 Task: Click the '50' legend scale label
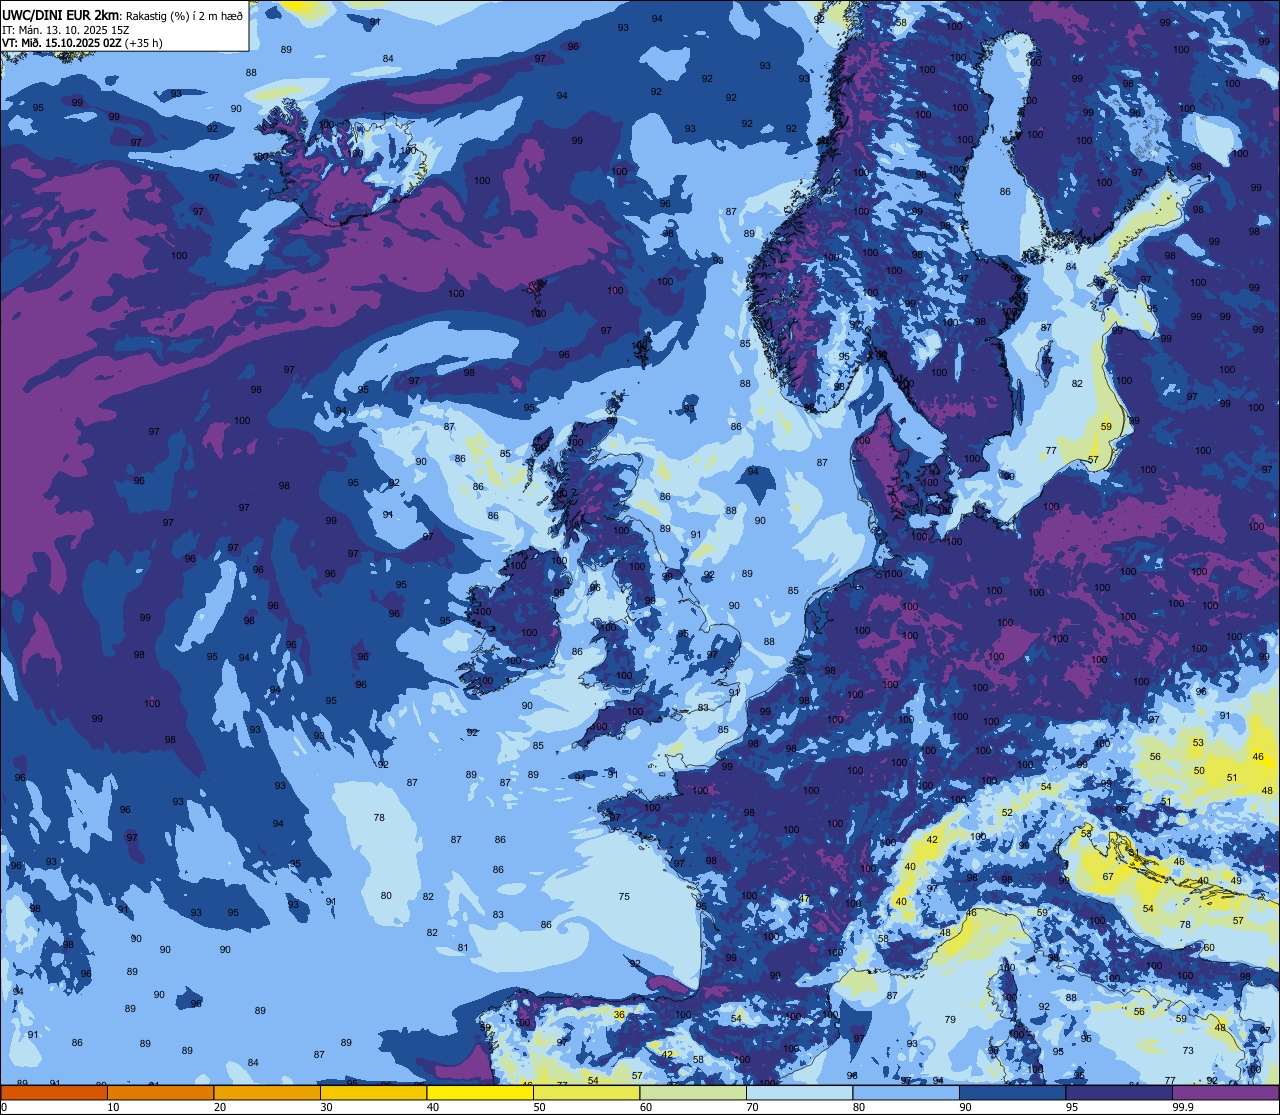click(x=539, y=1107)
